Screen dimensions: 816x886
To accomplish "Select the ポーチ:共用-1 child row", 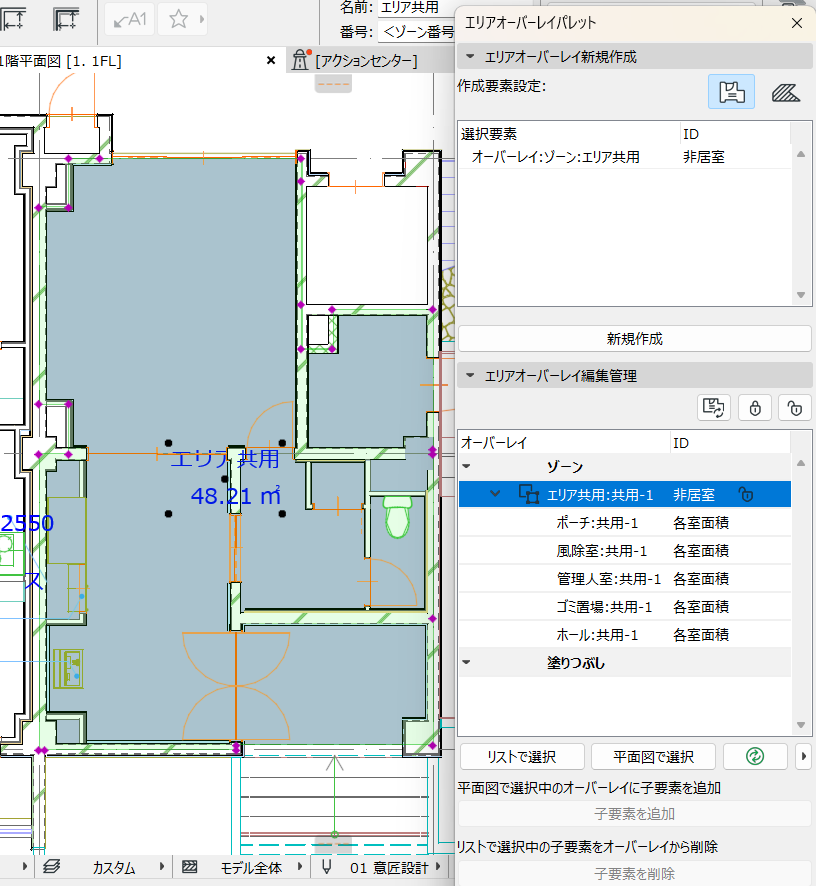I will click(x=624, y=523).
